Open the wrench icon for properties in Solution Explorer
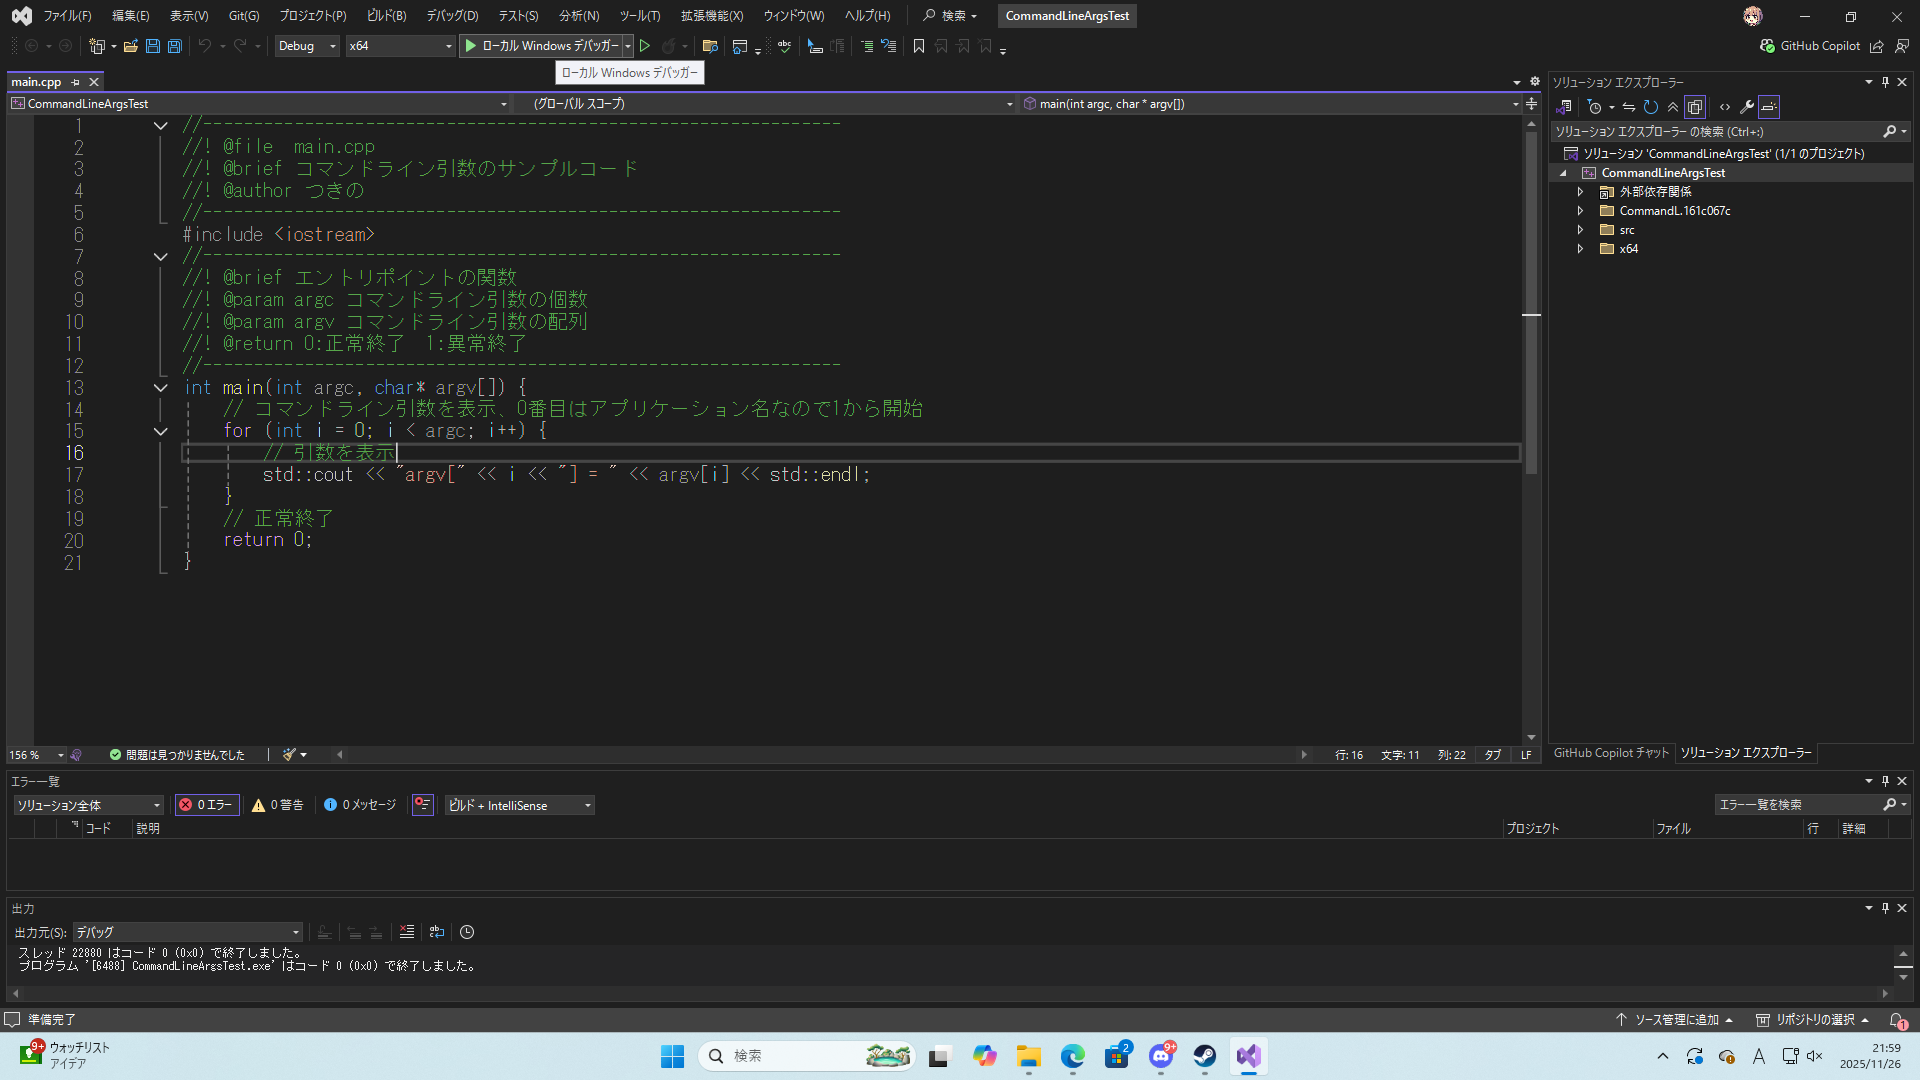This screenshot has width=1920, height=1080. 1747,107
